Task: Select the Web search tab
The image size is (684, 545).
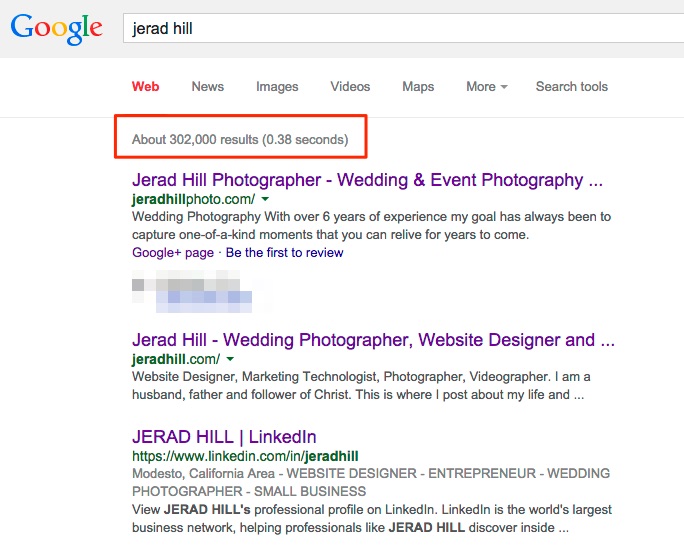Action: [x=145, y=86]
